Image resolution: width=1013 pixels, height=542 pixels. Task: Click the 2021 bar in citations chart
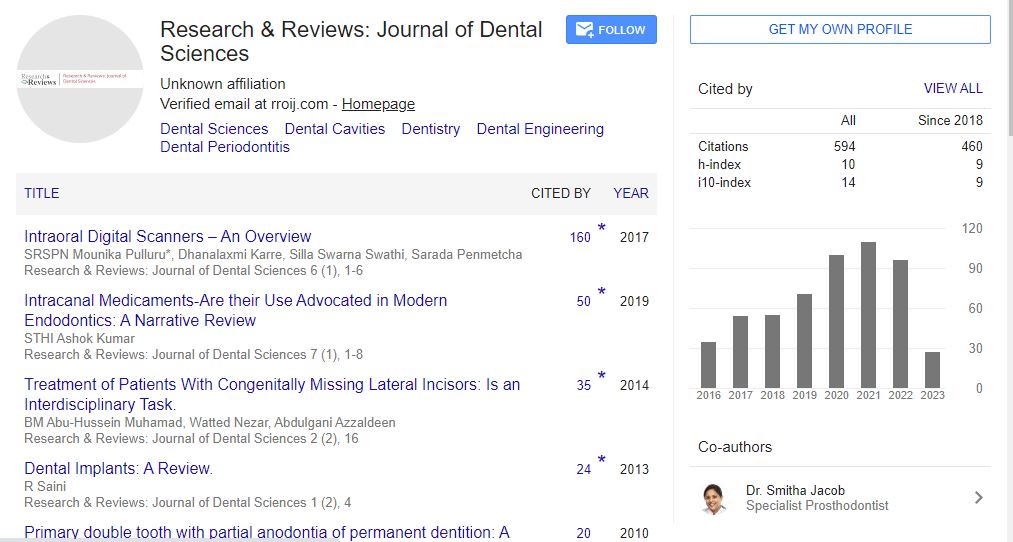(868, 315)
